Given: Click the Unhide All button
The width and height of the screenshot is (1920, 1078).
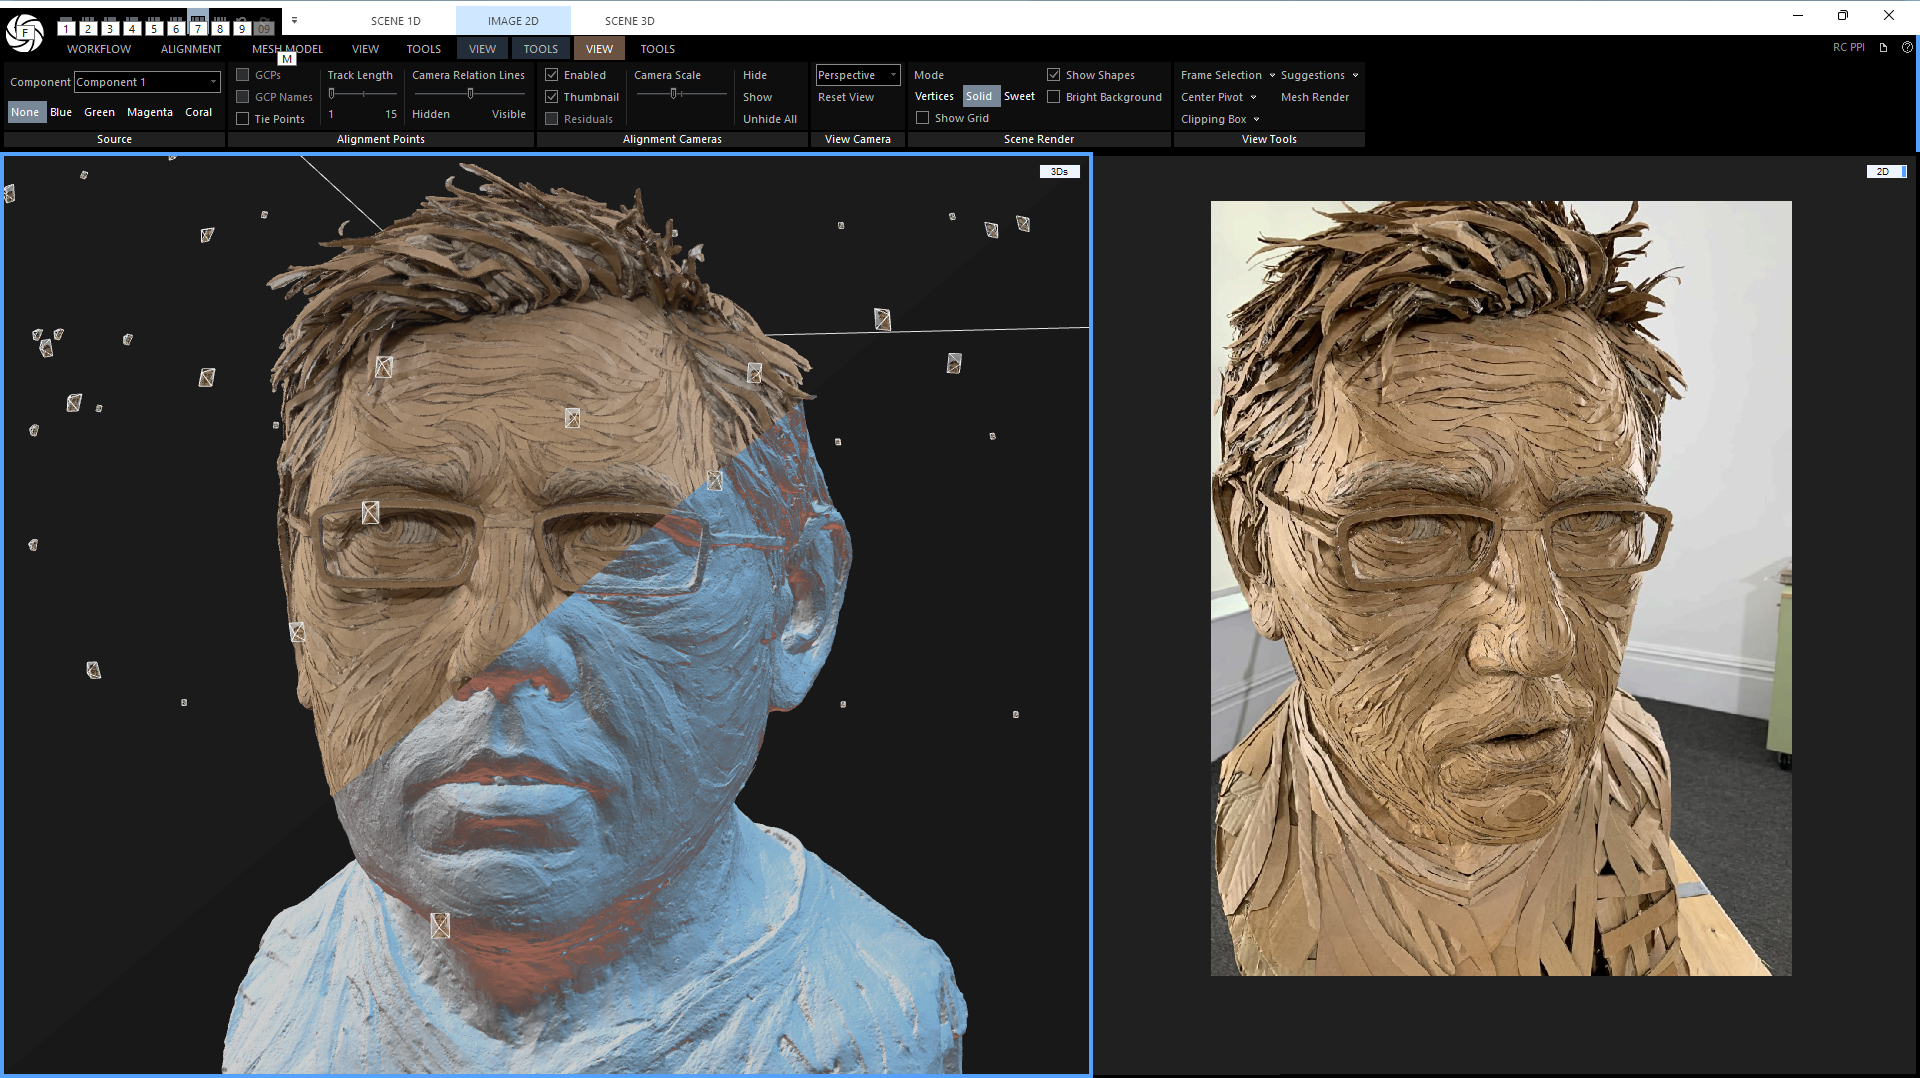Looking at the screenshot, I should pos(768,118).
